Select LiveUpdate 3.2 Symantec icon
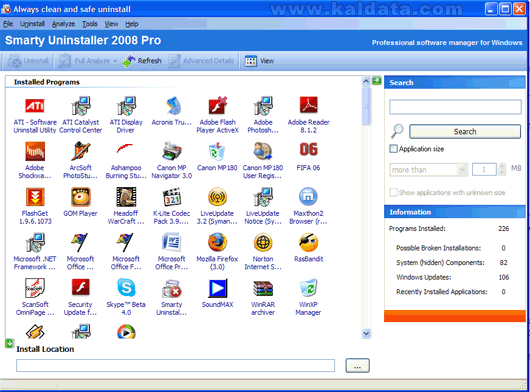The height and width of the screenshot is (392, 530). pos(217,197)
